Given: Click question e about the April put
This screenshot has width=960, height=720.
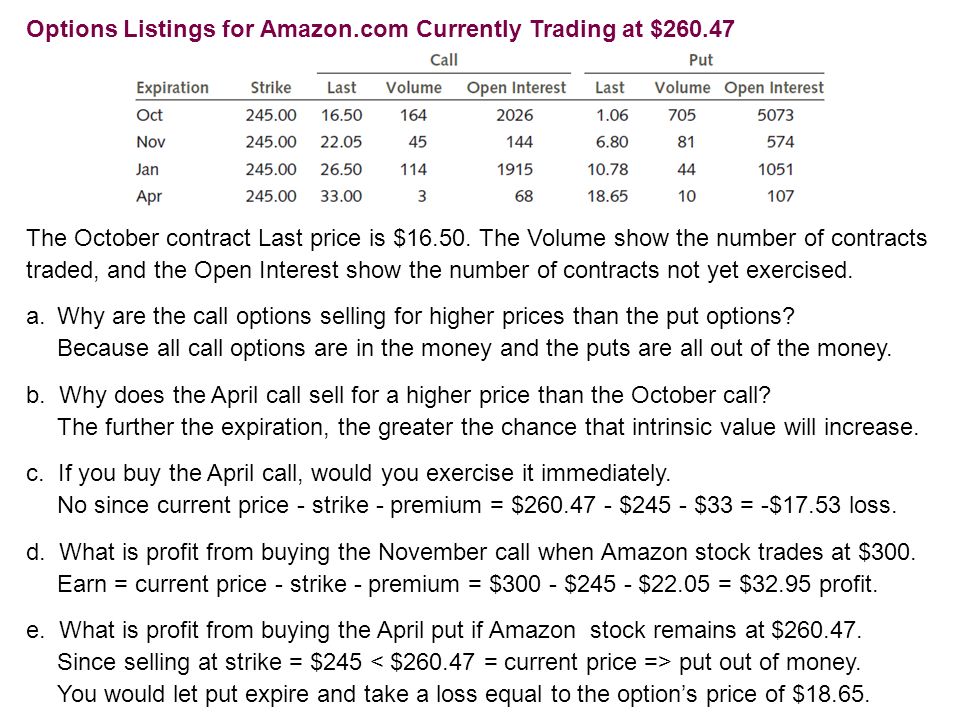Looking at the screenshot, I should point(444,630).
